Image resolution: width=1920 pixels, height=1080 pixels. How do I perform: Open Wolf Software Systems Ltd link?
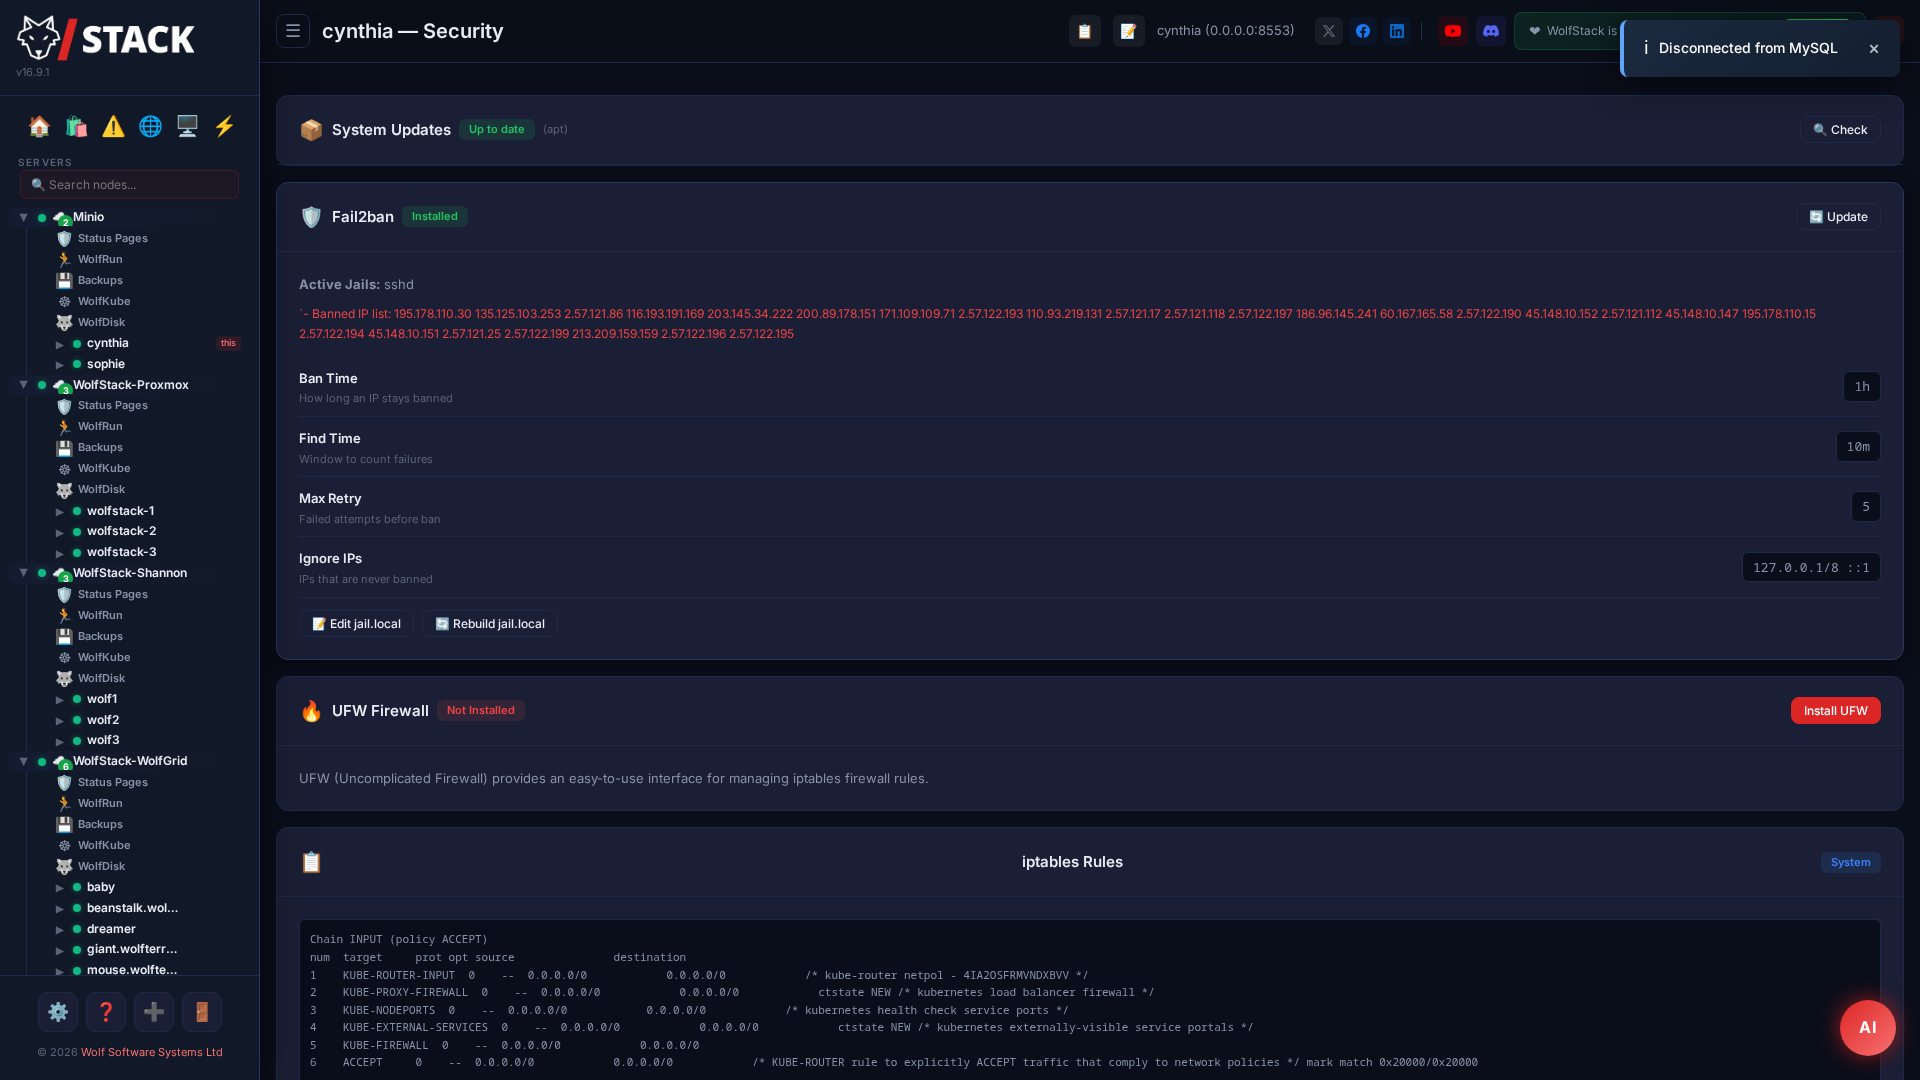coord(152,1052)
